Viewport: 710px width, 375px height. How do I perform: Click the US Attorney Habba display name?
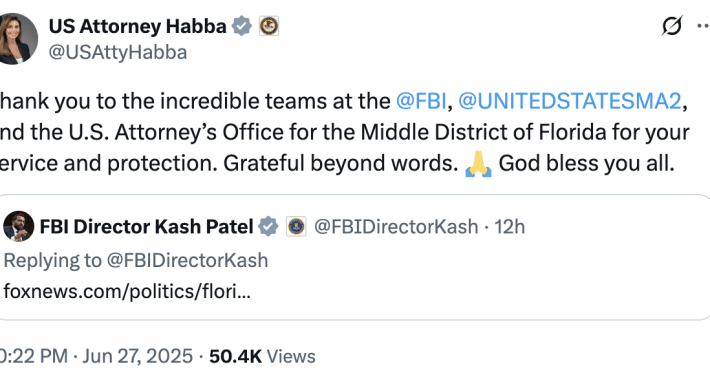coord(138,26)
